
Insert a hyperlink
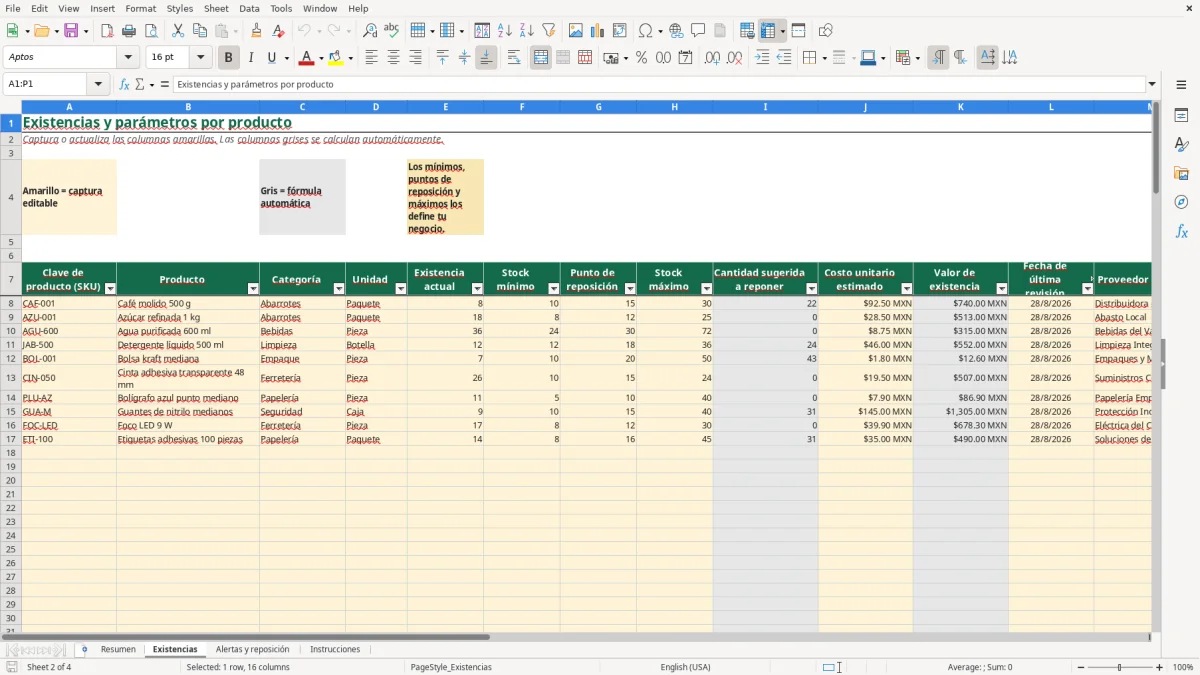click(676, 31)
